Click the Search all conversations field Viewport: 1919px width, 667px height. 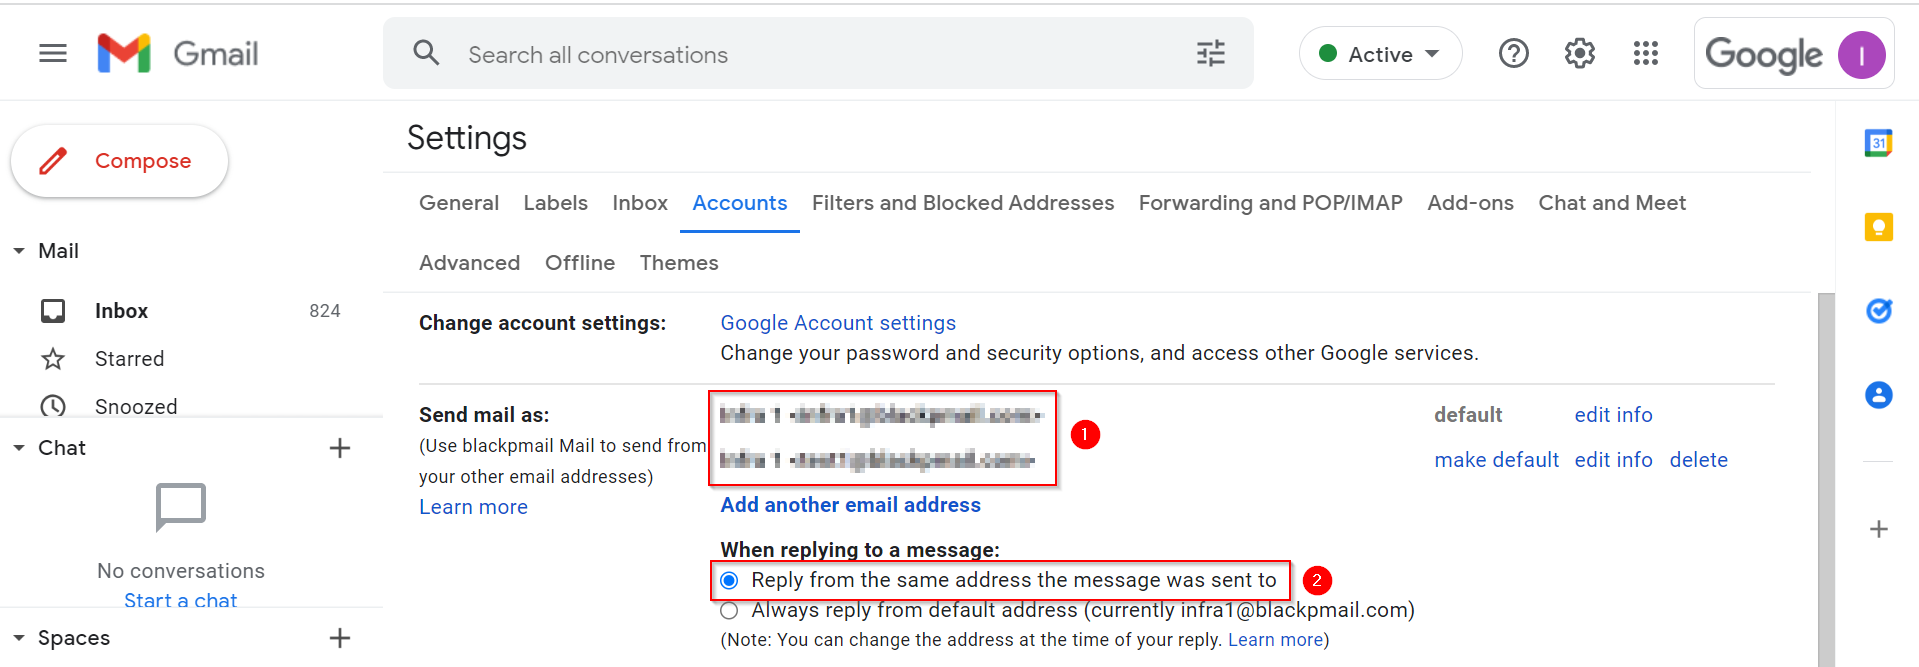800,55
